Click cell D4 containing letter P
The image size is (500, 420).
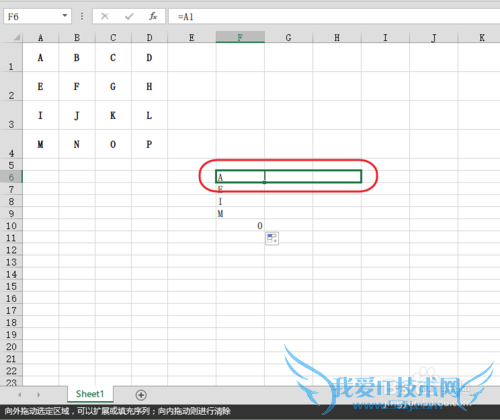tap(149, 144)
